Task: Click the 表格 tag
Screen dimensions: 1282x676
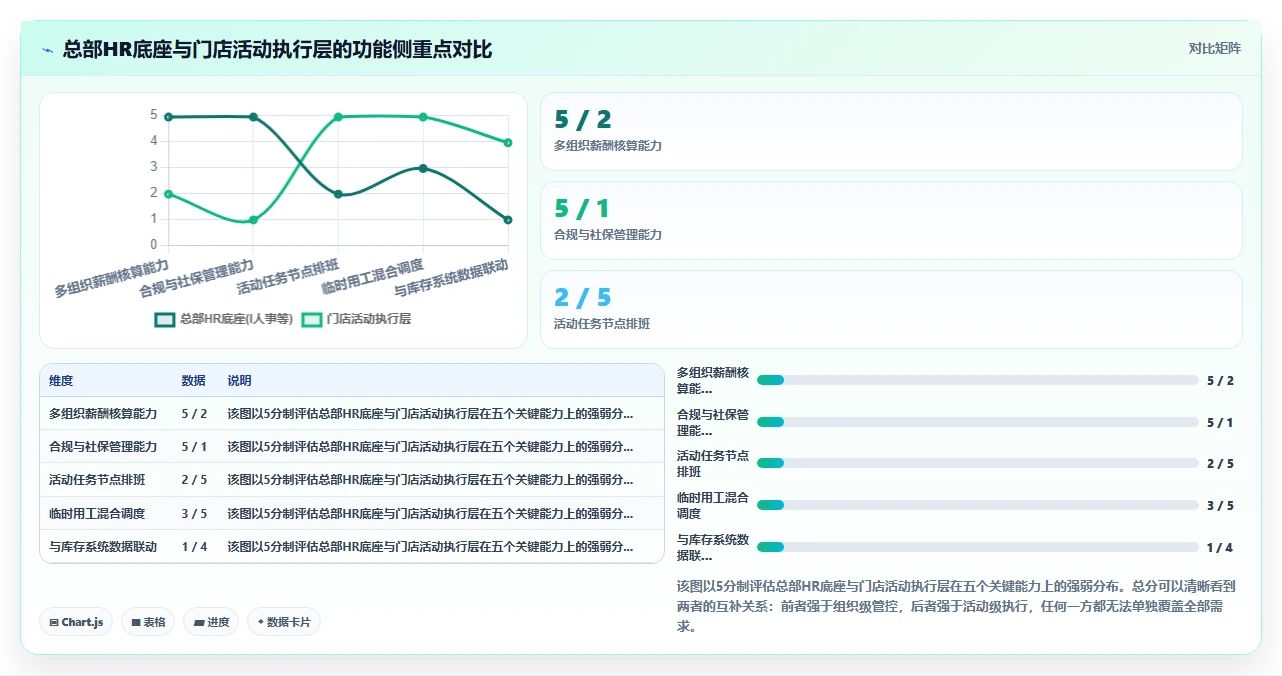Action: pos(148,622)
